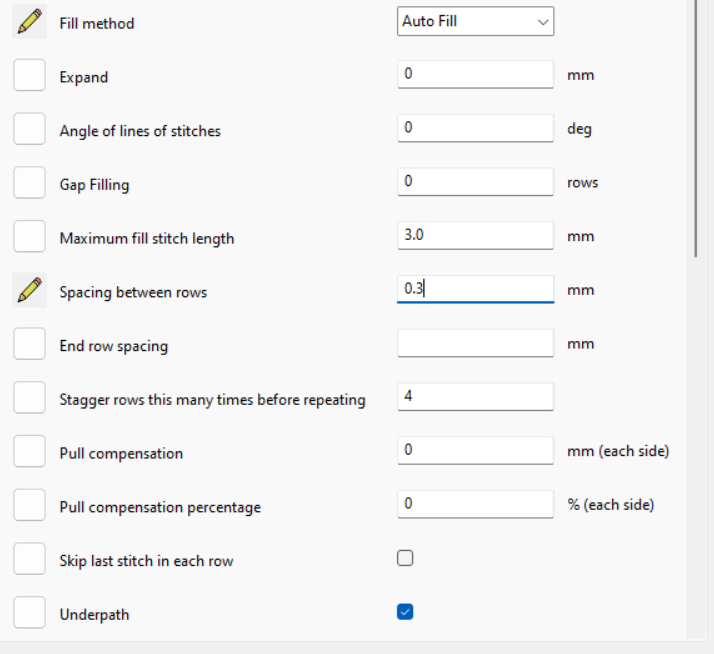Click the vertical scrollbar thumb
This screenshot has width=714, height=654.
point(696,128)
